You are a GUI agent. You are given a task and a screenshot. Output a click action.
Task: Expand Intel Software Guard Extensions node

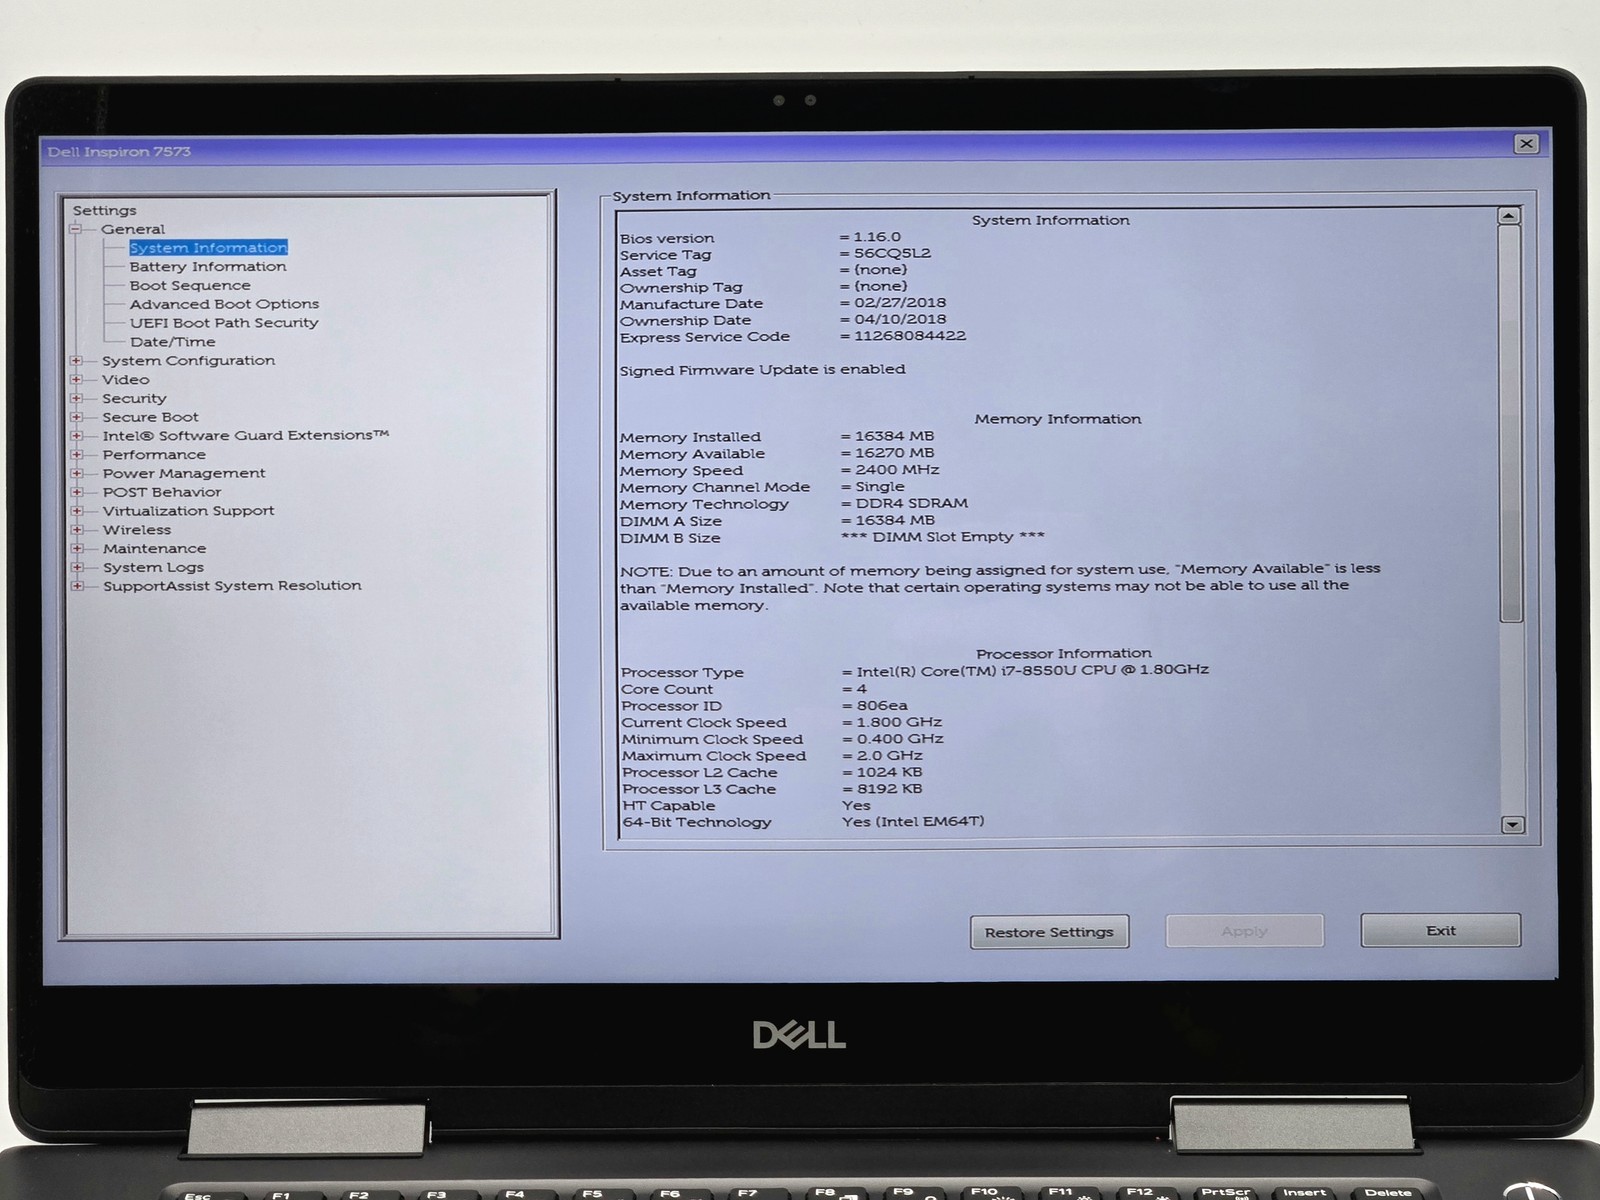pos(76,436)
